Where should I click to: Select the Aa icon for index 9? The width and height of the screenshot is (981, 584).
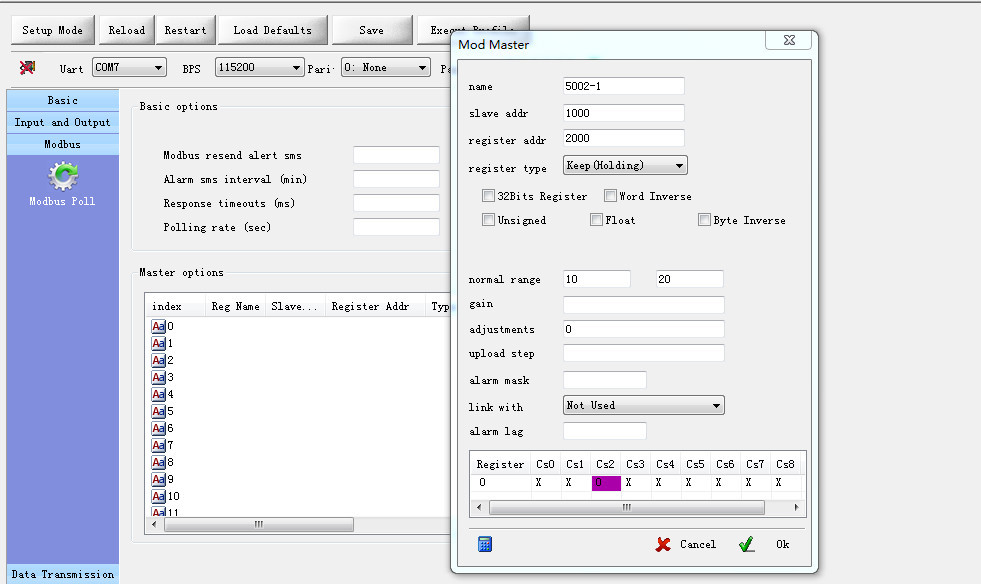point(158,479)
